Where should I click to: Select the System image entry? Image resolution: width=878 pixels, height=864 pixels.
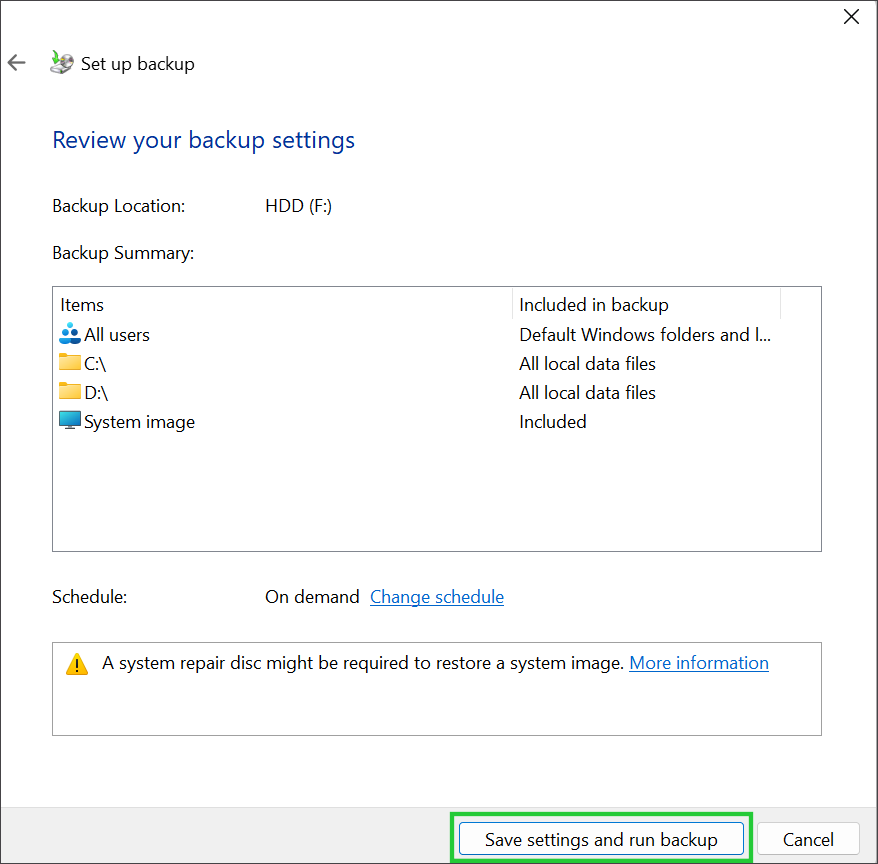[x=139, y=421]
